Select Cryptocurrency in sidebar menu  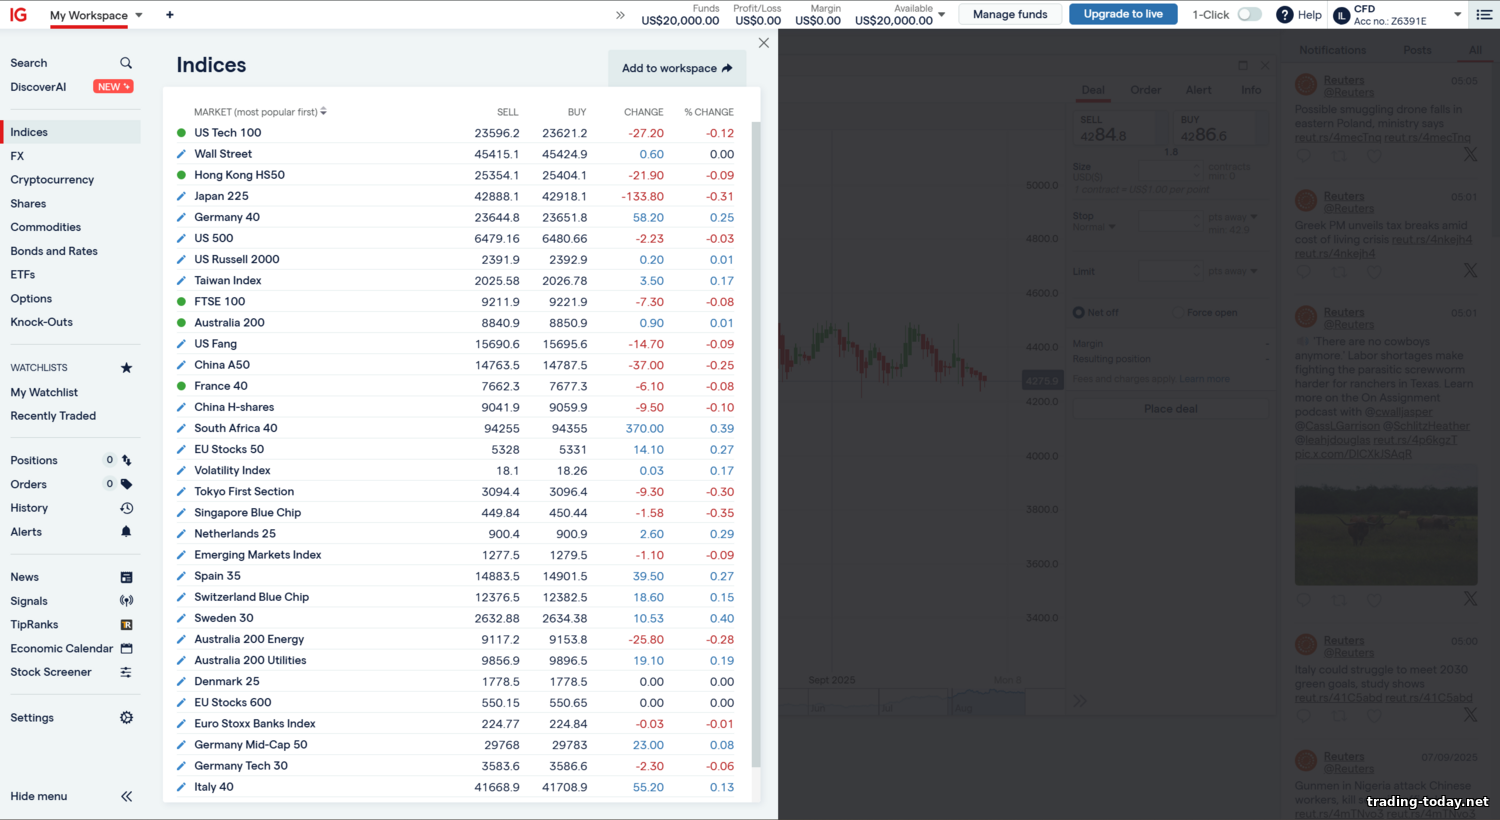coord(52,180)
